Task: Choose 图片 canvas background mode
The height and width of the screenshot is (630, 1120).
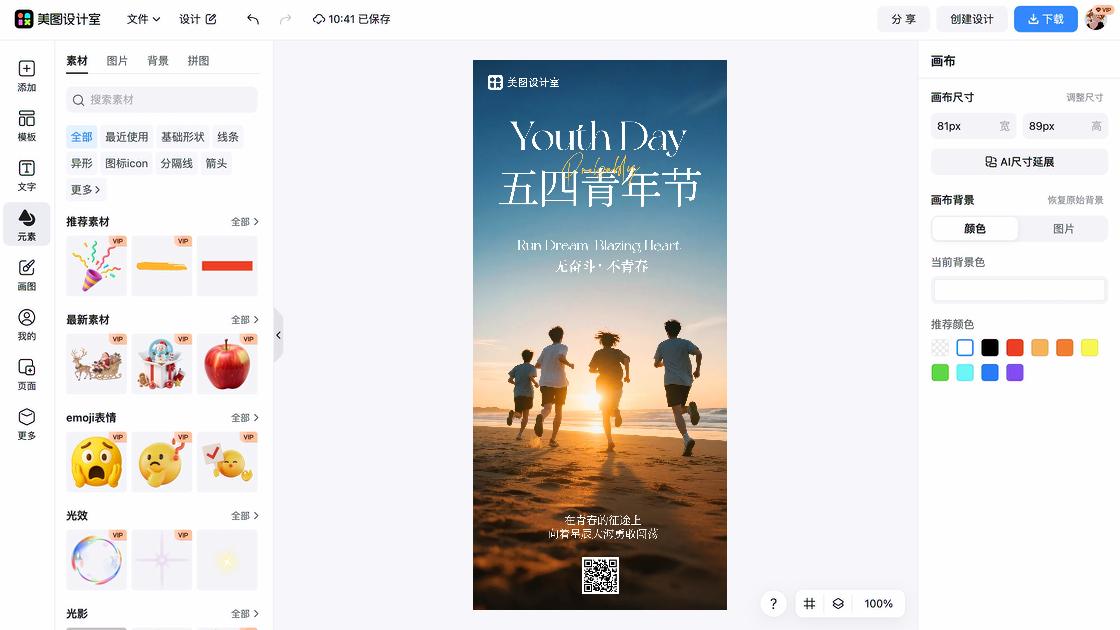Action: click(1063, 229)
